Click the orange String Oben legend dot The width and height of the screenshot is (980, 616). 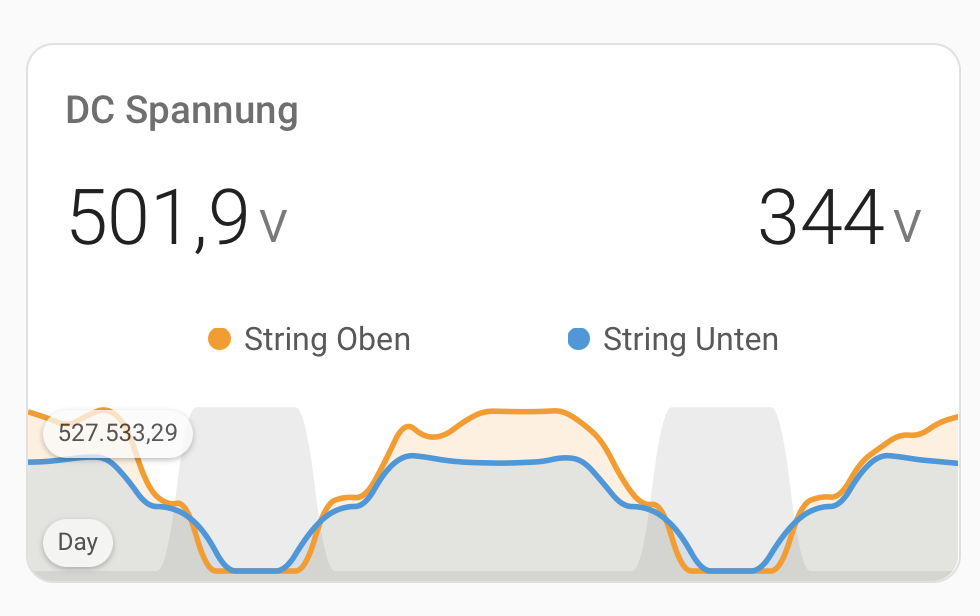219,339
